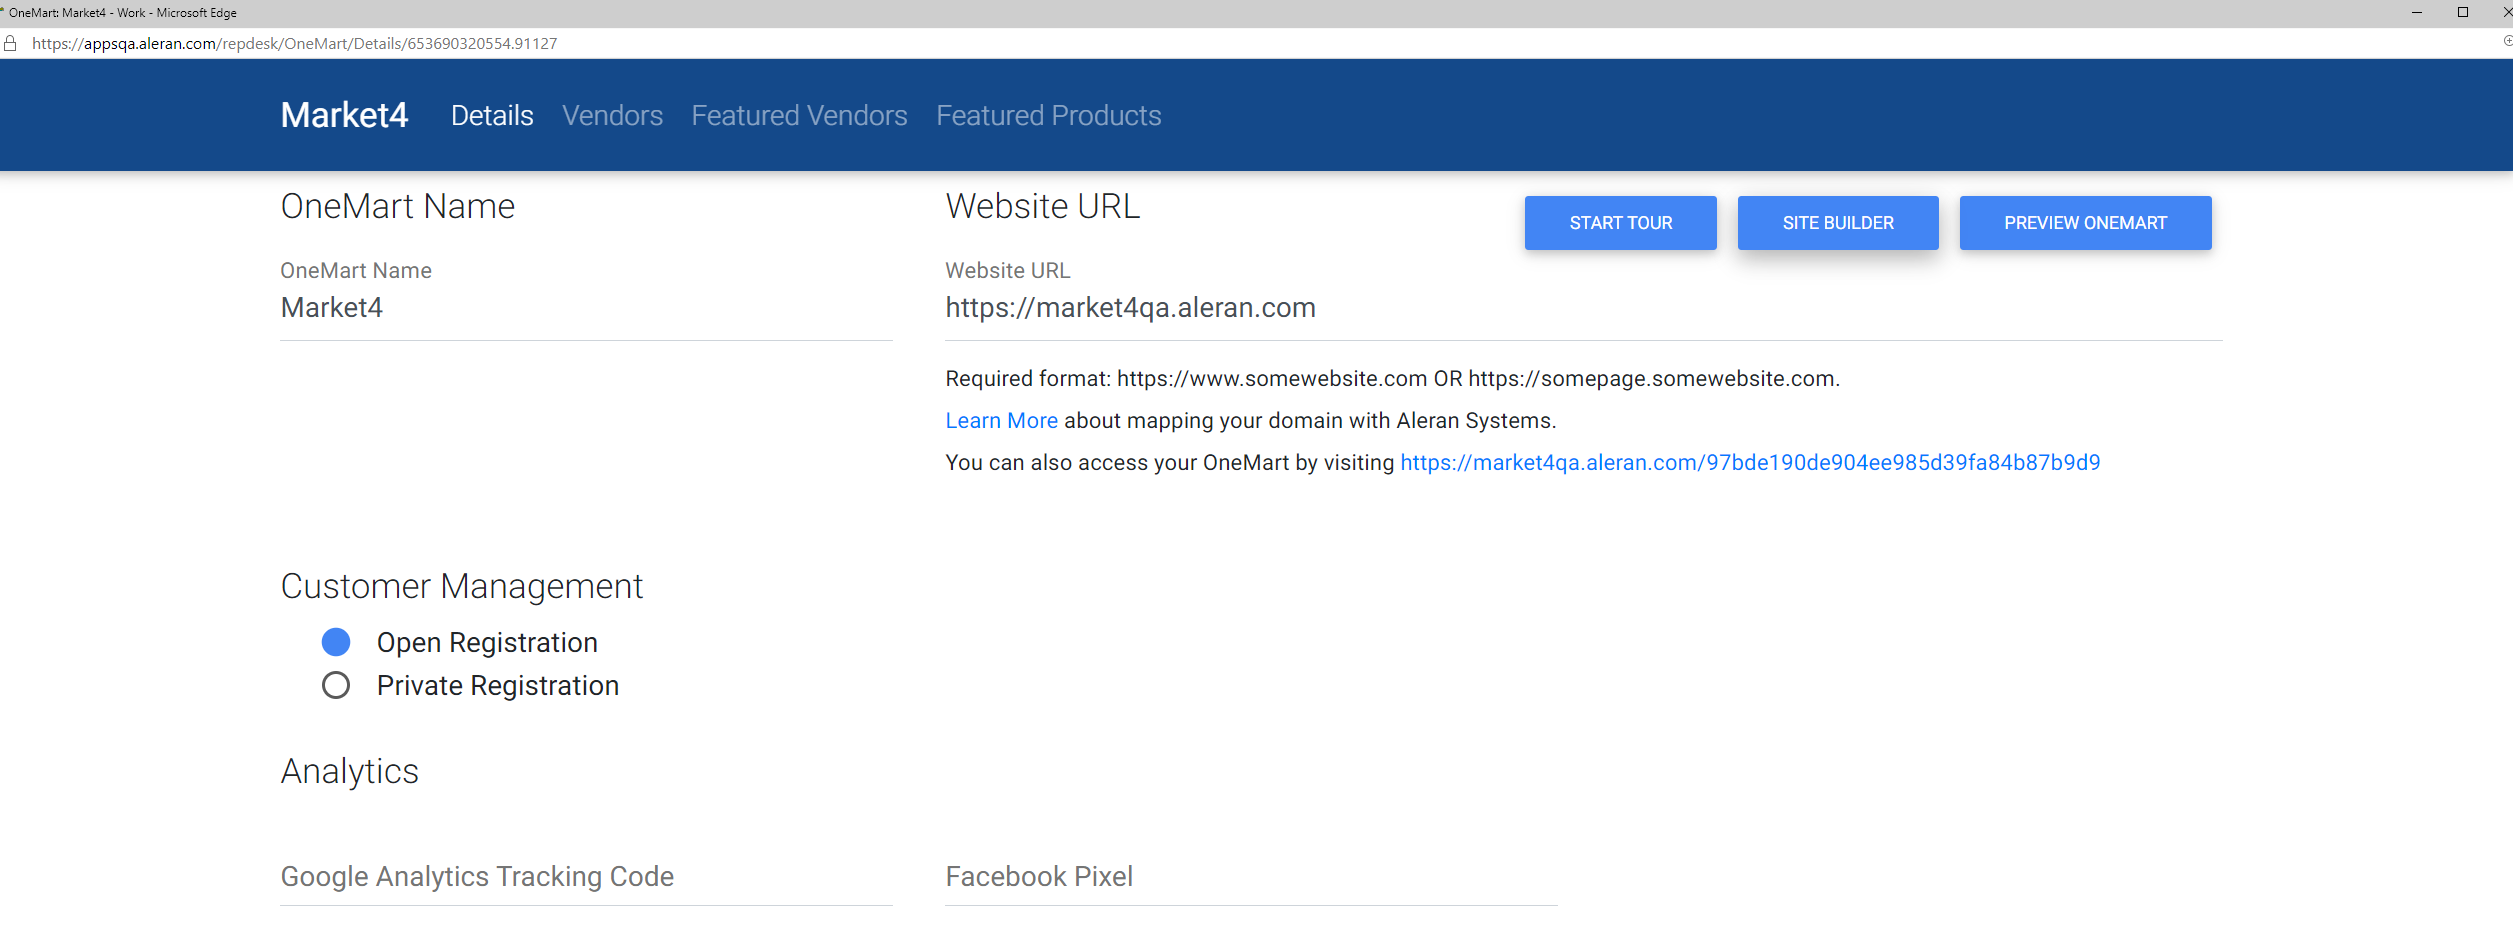Click the Market4 brand name in the navbar
The image size is (2513, 930).
344,115
